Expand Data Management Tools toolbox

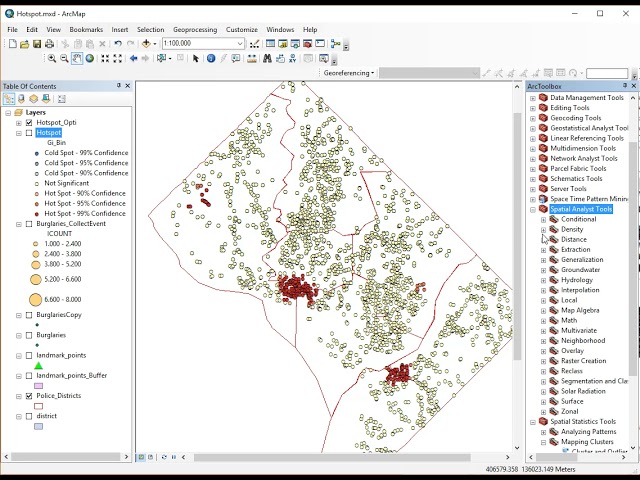[x=533, y=98]
